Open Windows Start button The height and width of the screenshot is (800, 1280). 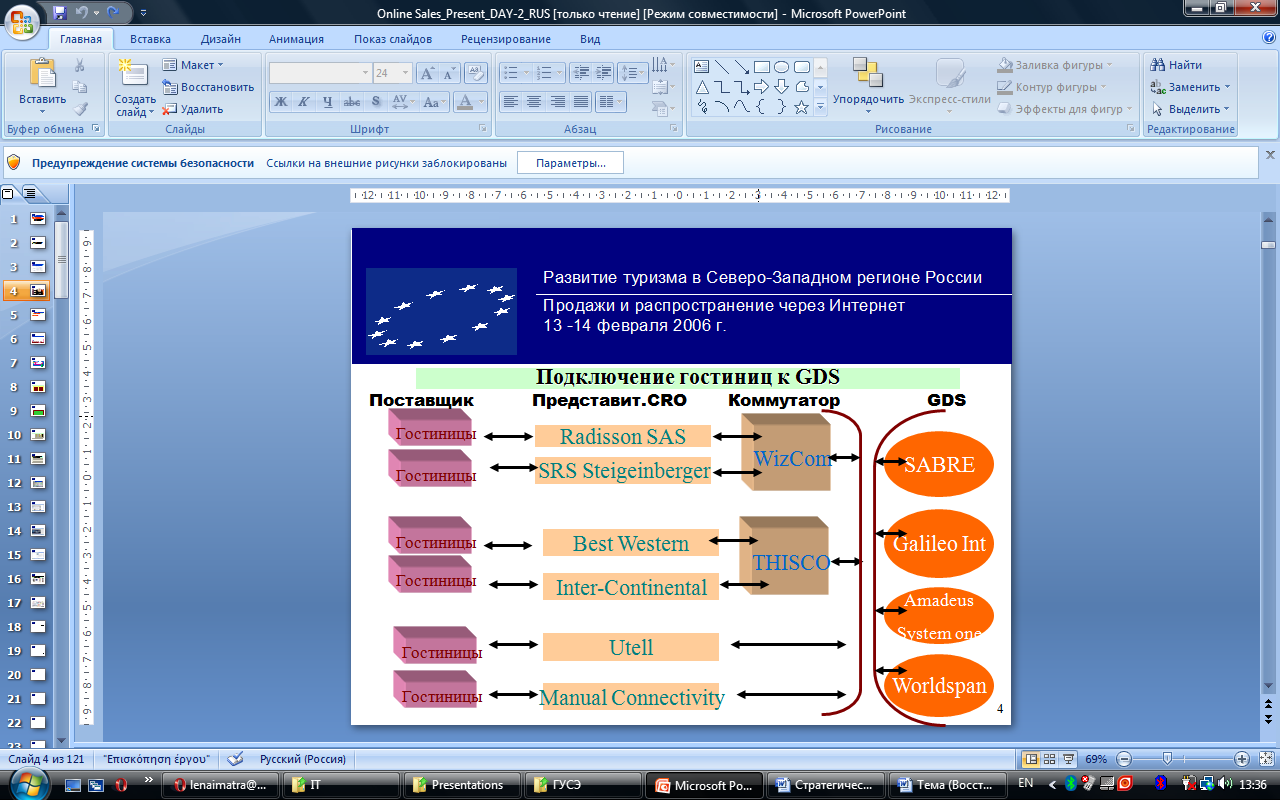click(27, 784)
